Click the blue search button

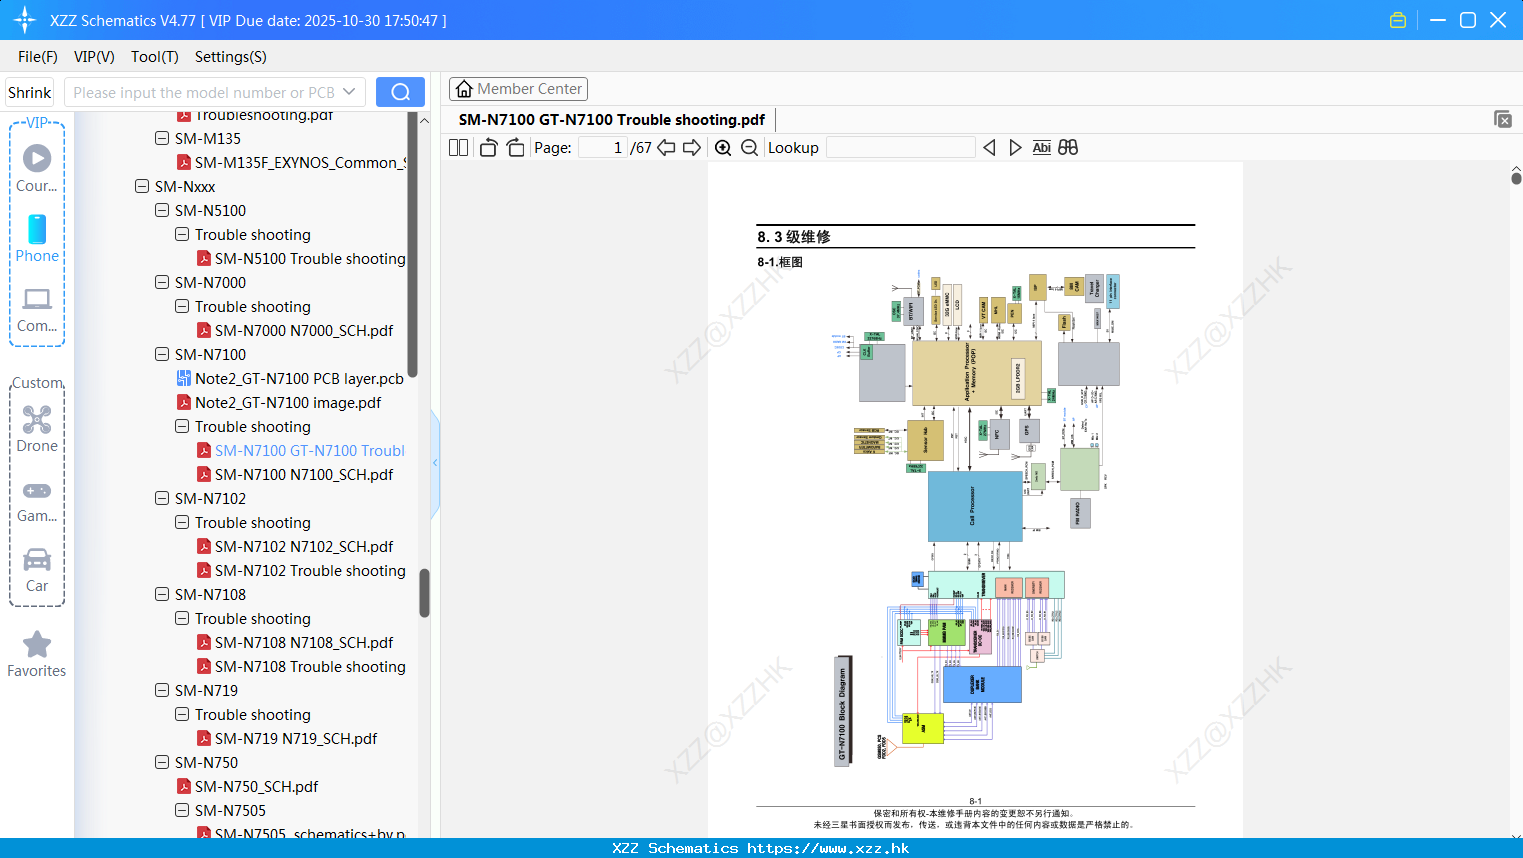tap(400, 92)
